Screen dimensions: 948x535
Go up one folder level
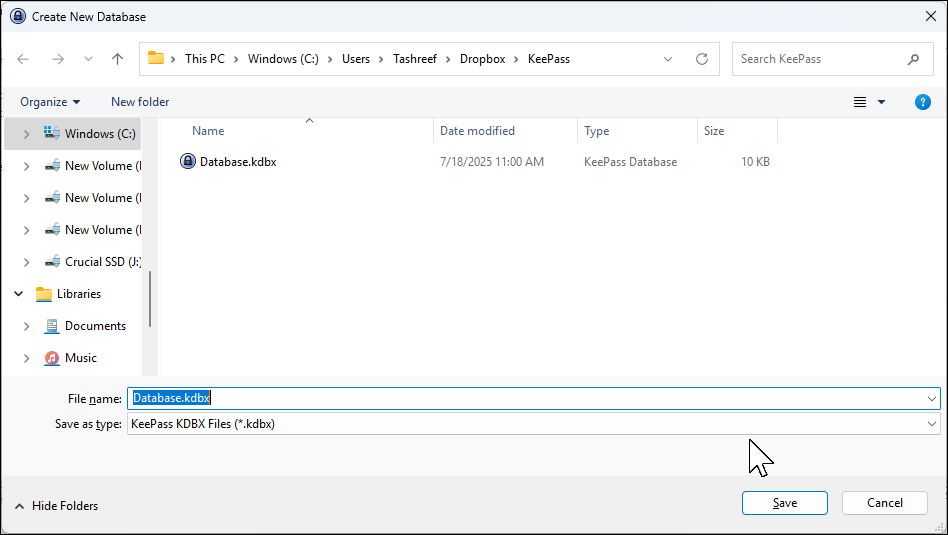(x=117, y=59)
